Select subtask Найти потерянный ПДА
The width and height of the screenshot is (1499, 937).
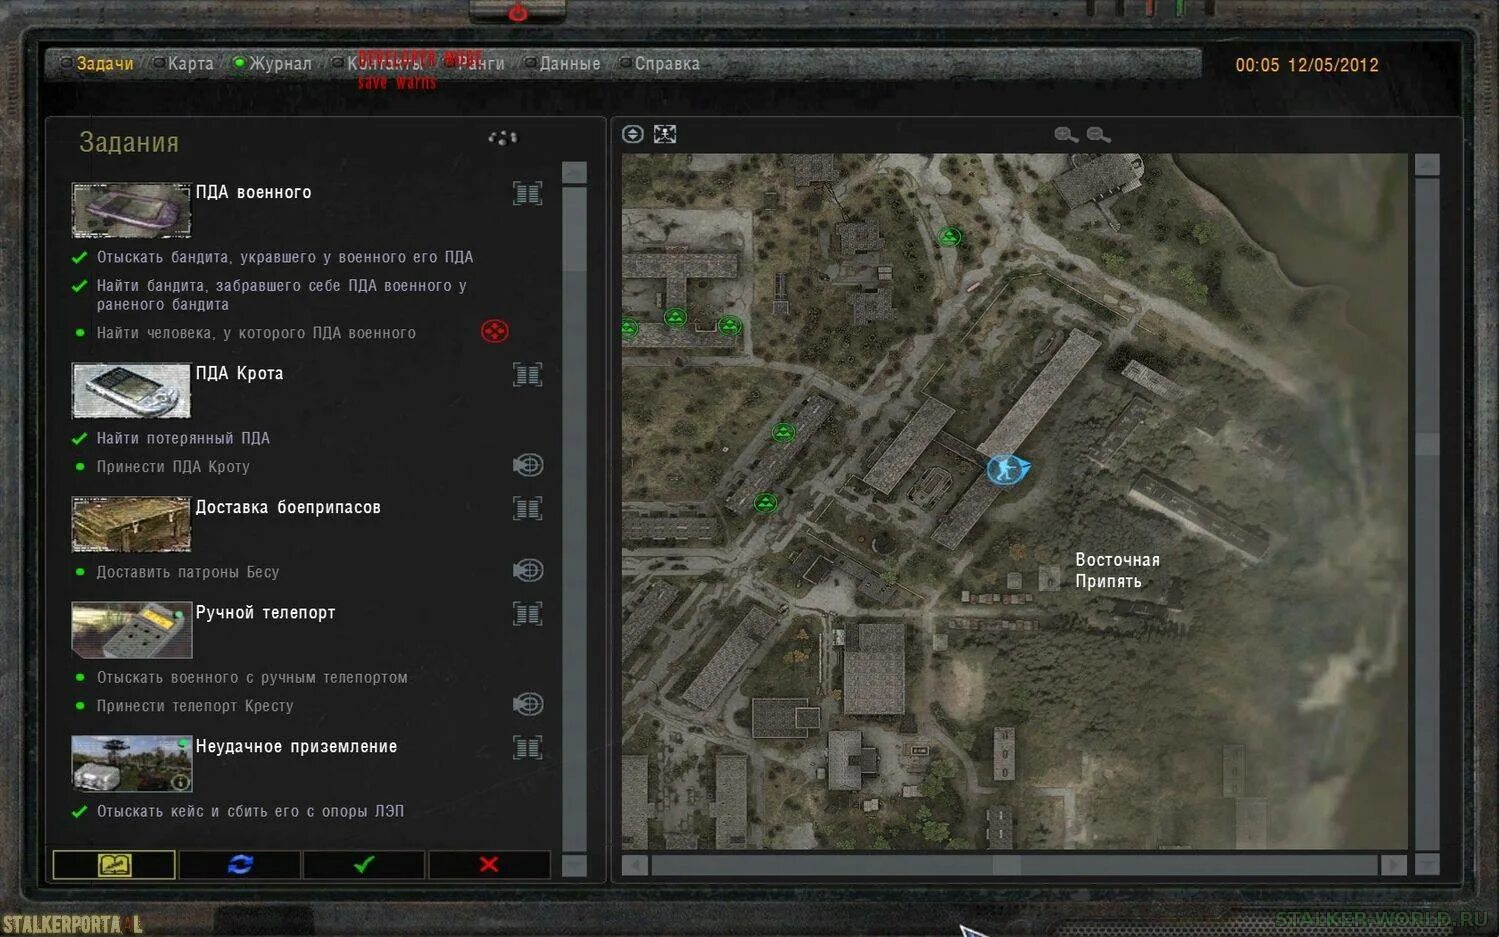[183, 438]
